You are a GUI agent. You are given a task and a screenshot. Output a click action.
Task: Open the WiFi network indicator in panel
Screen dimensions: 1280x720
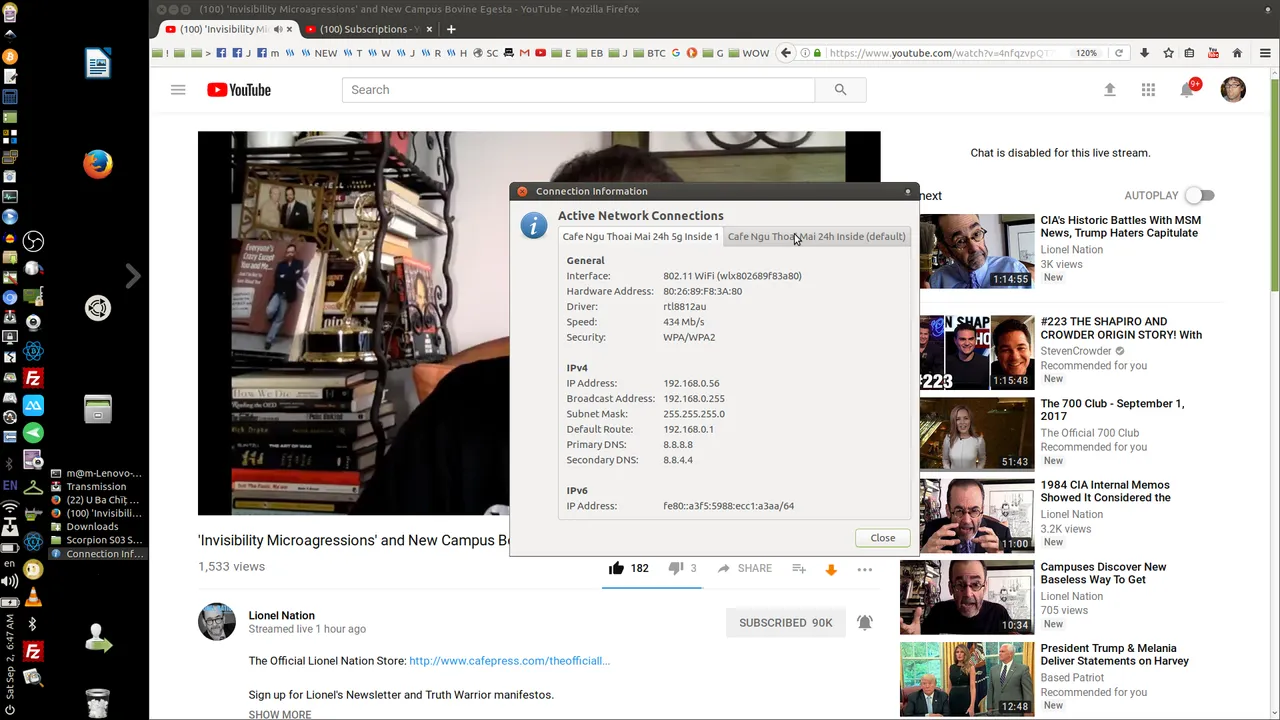point(9,508)
